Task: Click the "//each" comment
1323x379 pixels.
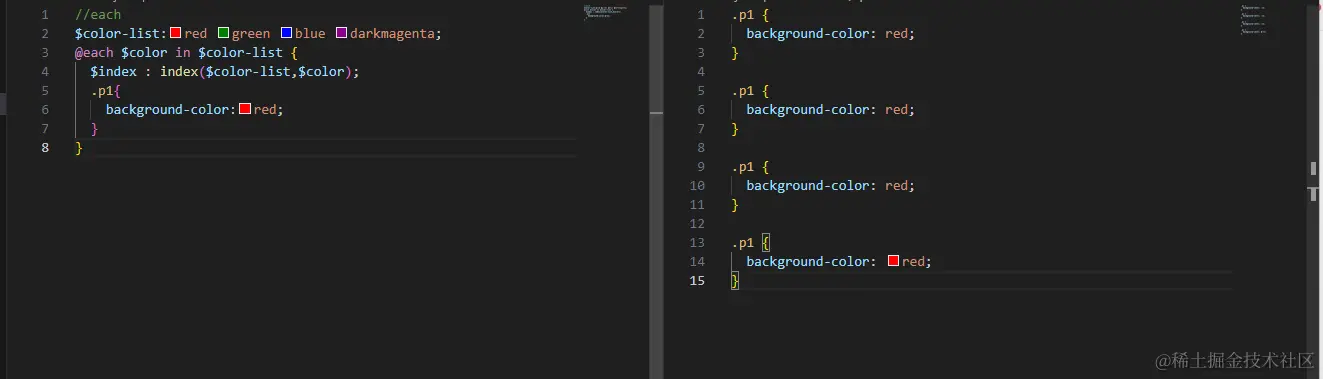Action: 98,15
